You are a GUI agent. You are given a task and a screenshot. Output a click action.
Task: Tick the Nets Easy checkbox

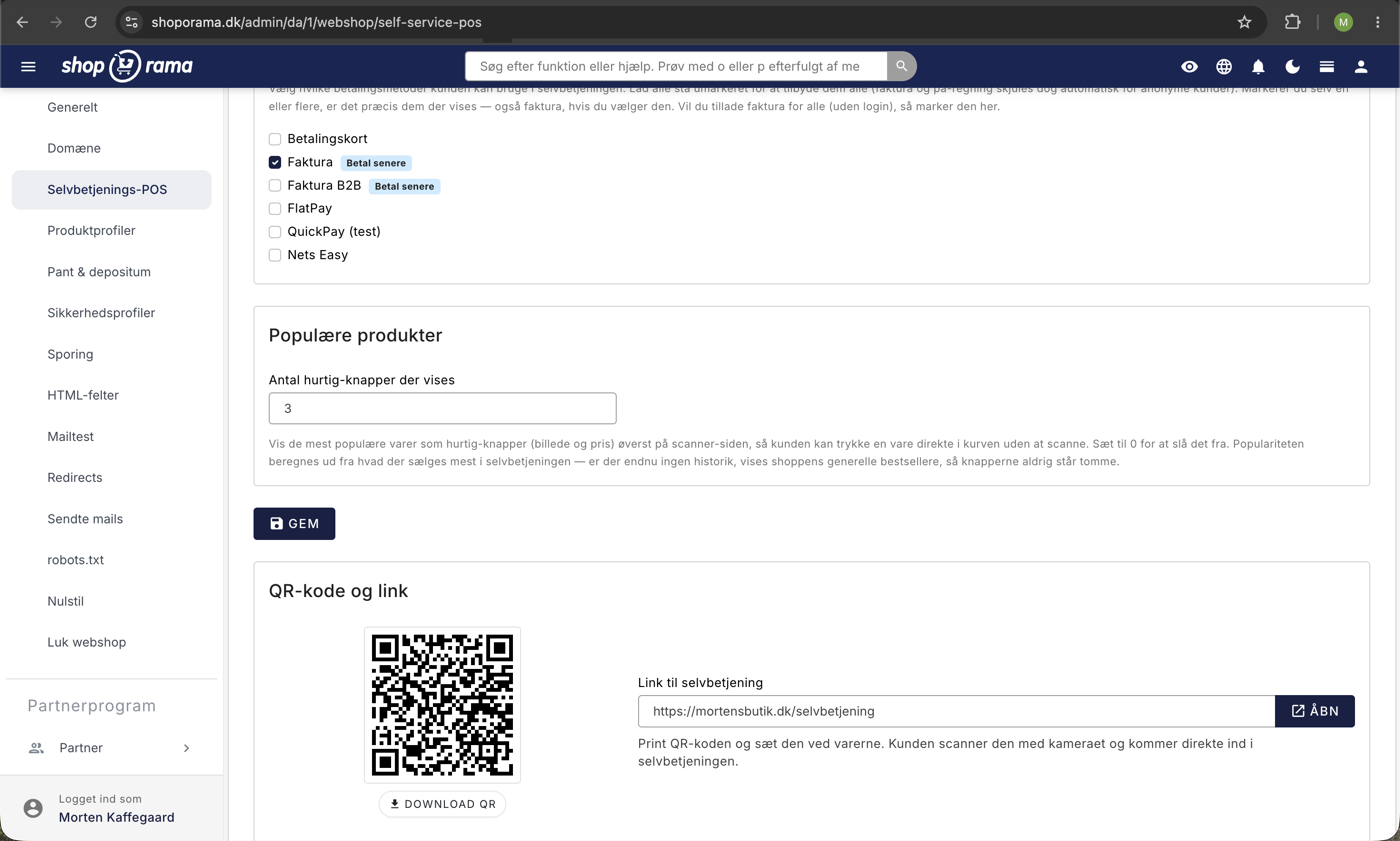coord(275,255)
